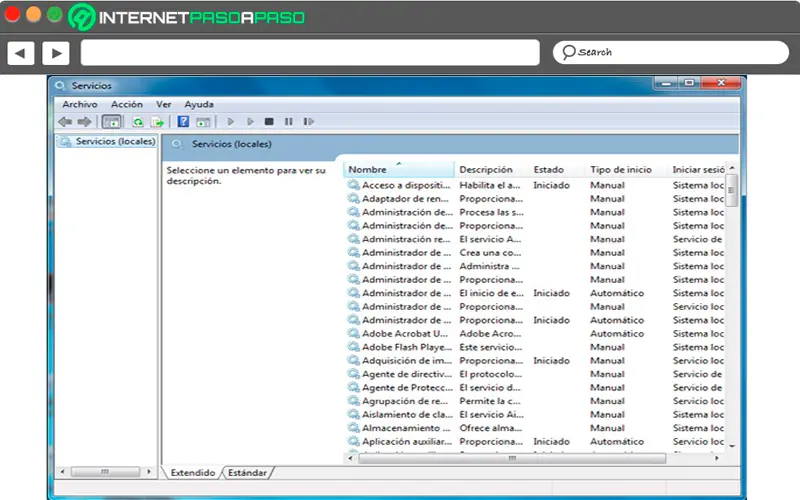800x500 pixels.
Task: Switch to the Extendido tab
Action: pos(192,473)
